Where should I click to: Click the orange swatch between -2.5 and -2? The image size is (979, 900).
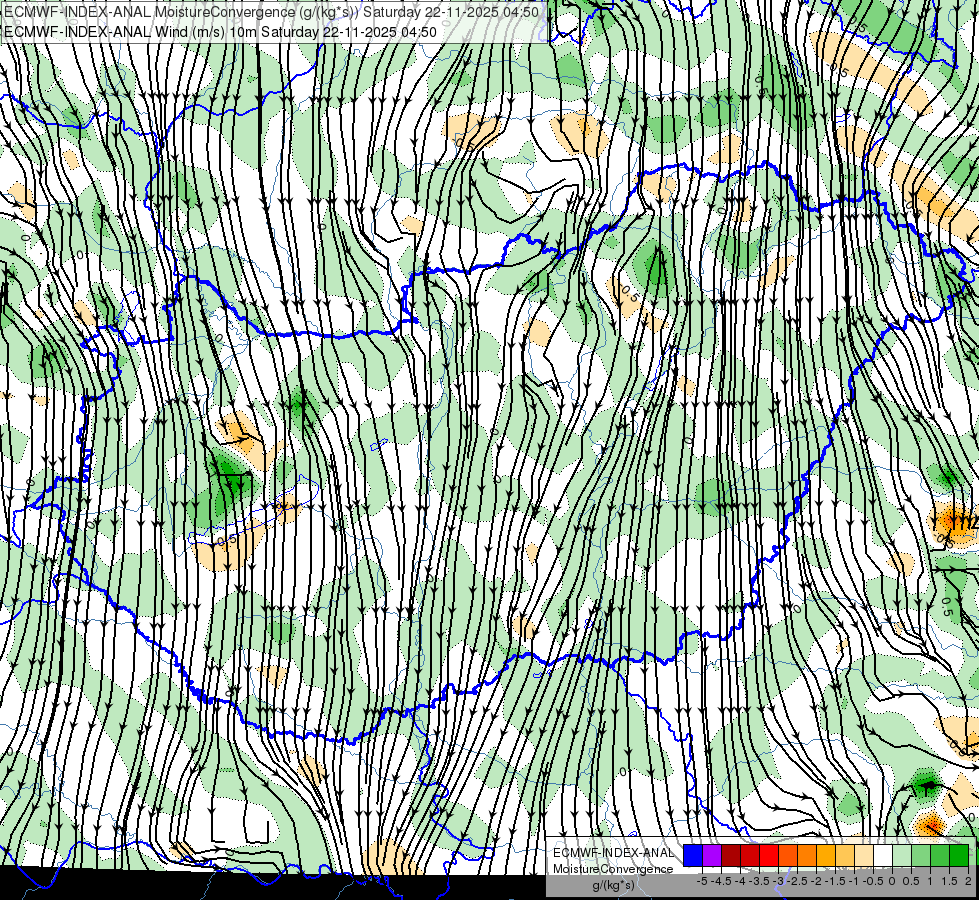tap(807, 855)
